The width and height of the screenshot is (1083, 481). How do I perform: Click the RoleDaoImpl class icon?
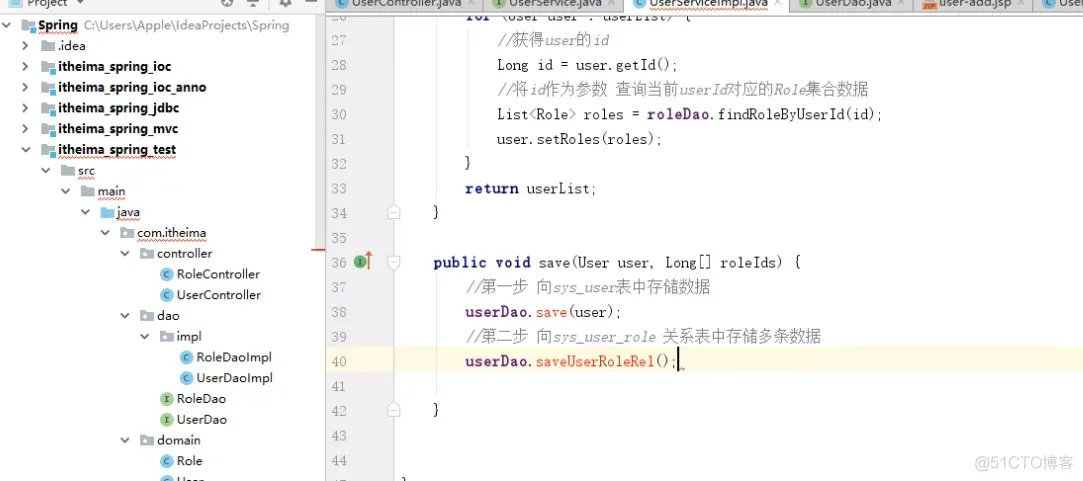(x=186, y=357)
